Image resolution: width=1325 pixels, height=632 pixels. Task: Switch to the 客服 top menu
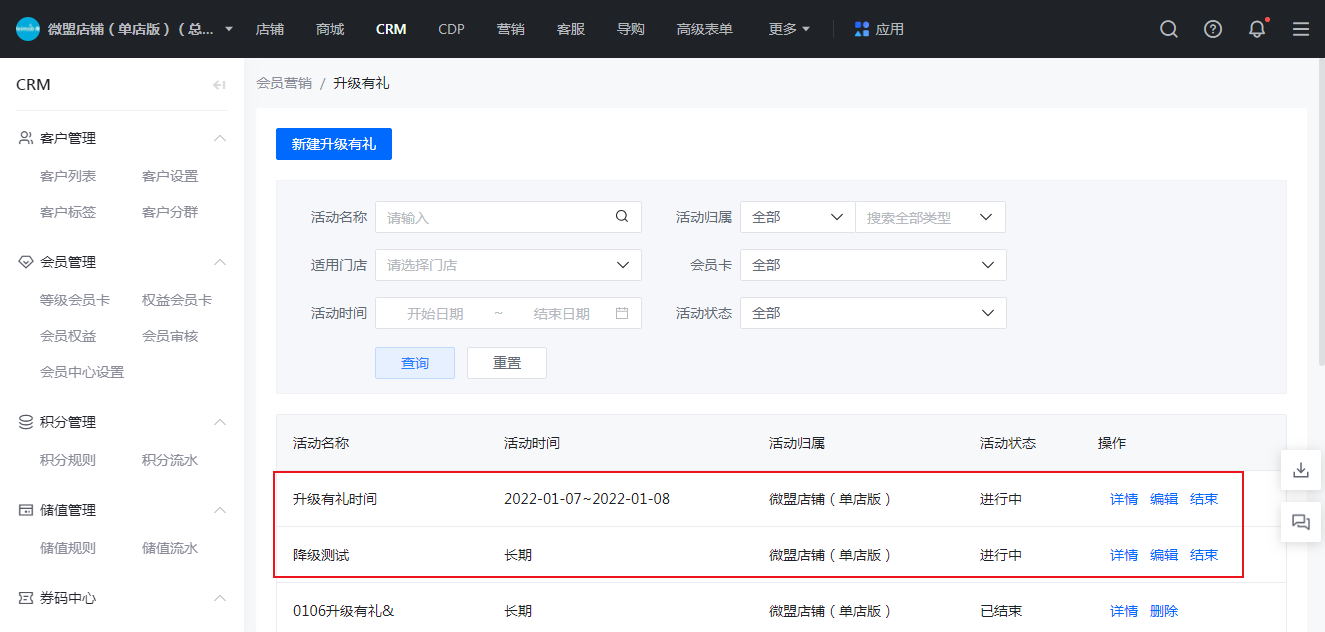pos(571,29)
